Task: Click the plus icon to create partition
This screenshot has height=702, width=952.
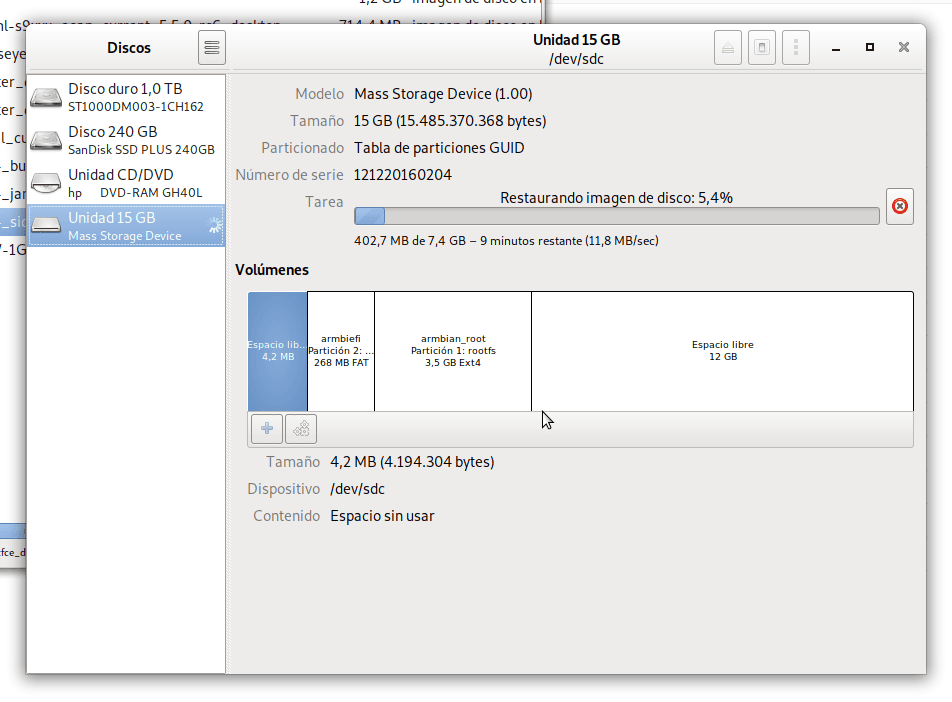Action: tap(266, 429)
